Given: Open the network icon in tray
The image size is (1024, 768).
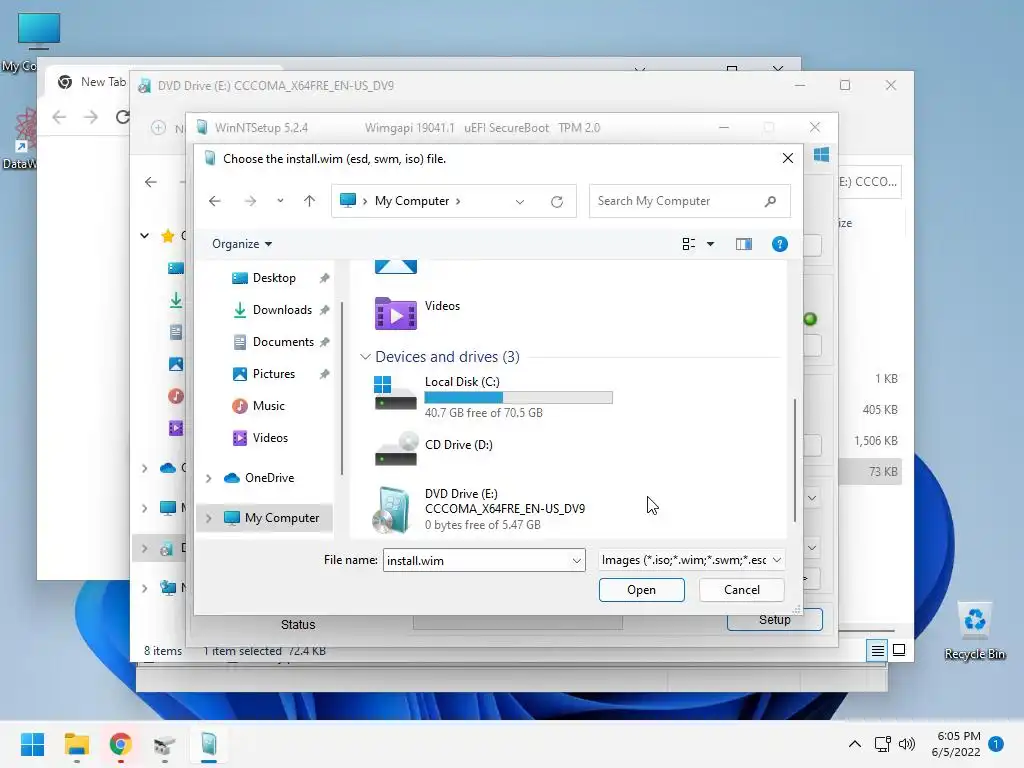Looking at the screenshot, I should point(882,744).
